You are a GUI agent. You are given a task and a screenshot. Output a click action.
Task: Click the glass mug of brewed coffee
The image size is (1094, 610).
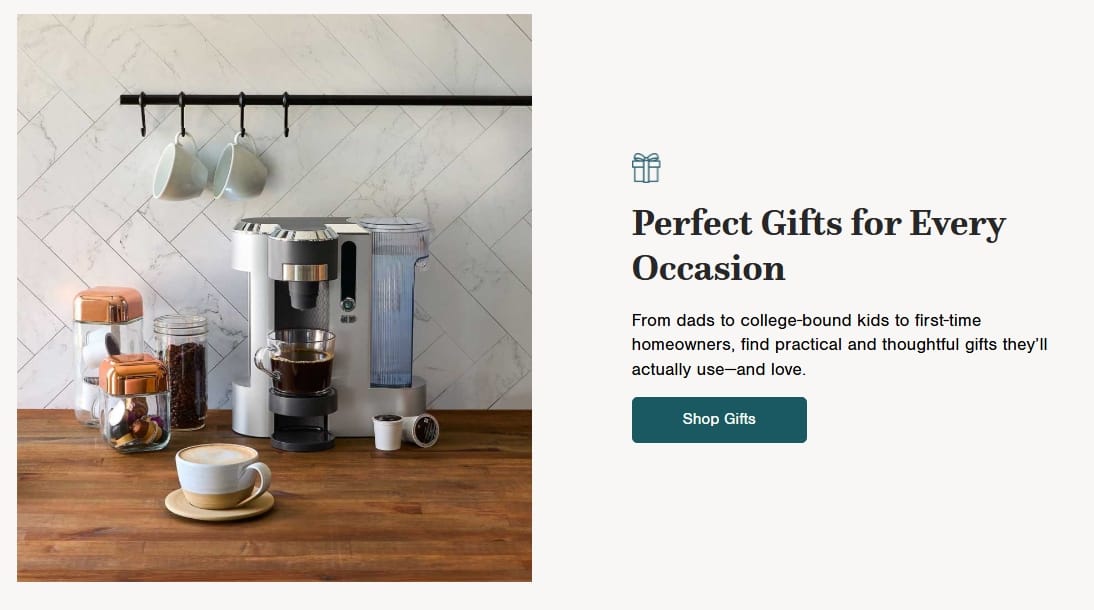[x=297, y=362]
